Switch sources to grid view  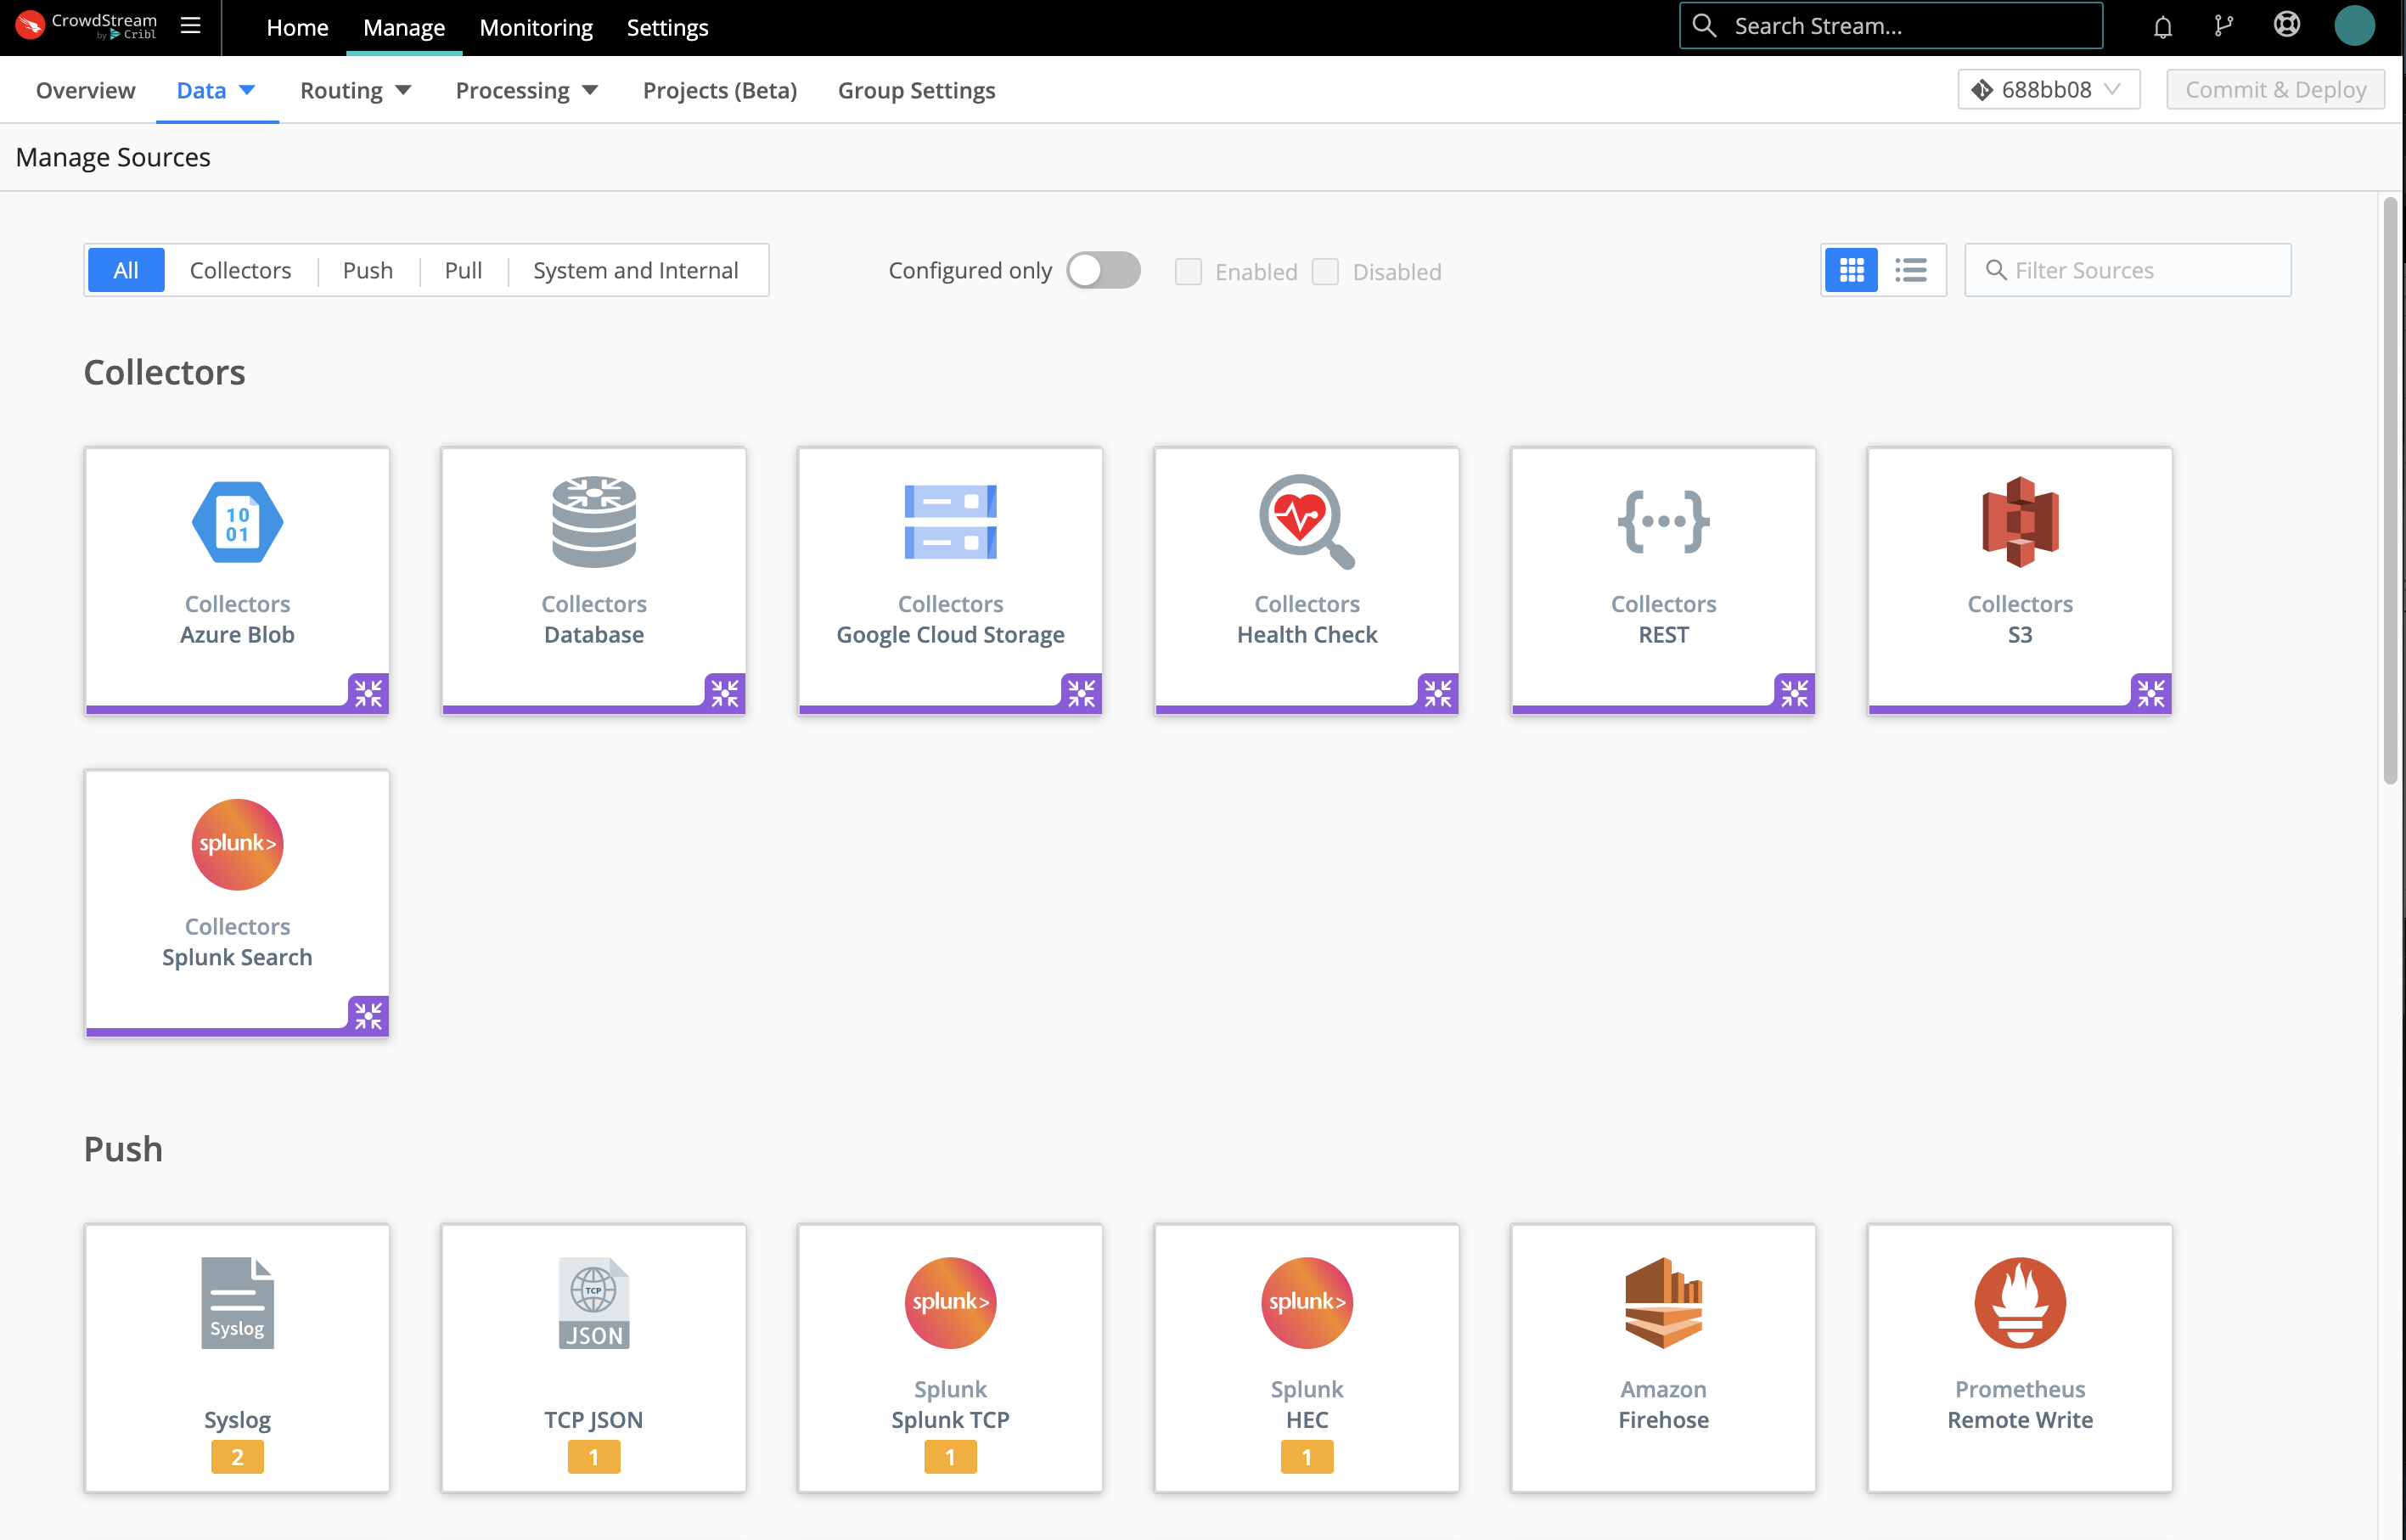[x=1852, y=269]
